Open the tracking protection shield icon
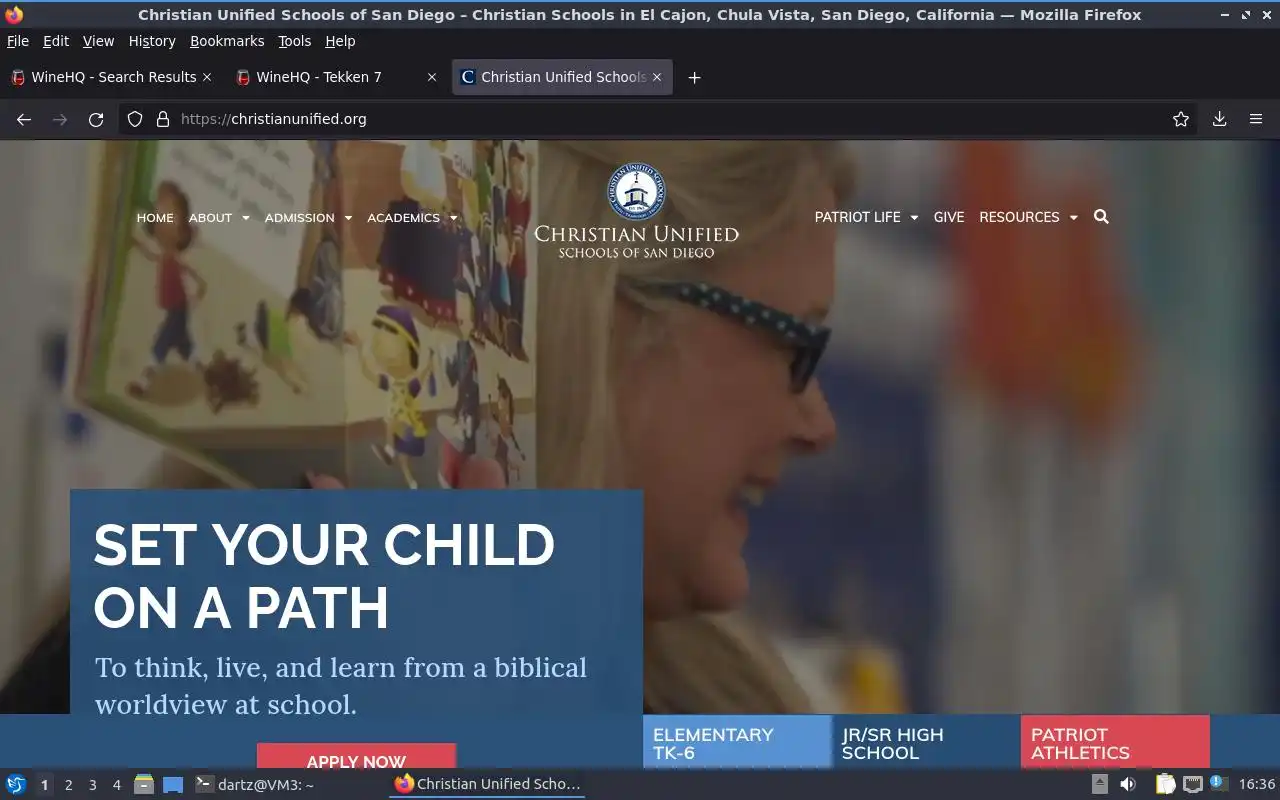The image size is (1280, 800). tap(135, 119)
